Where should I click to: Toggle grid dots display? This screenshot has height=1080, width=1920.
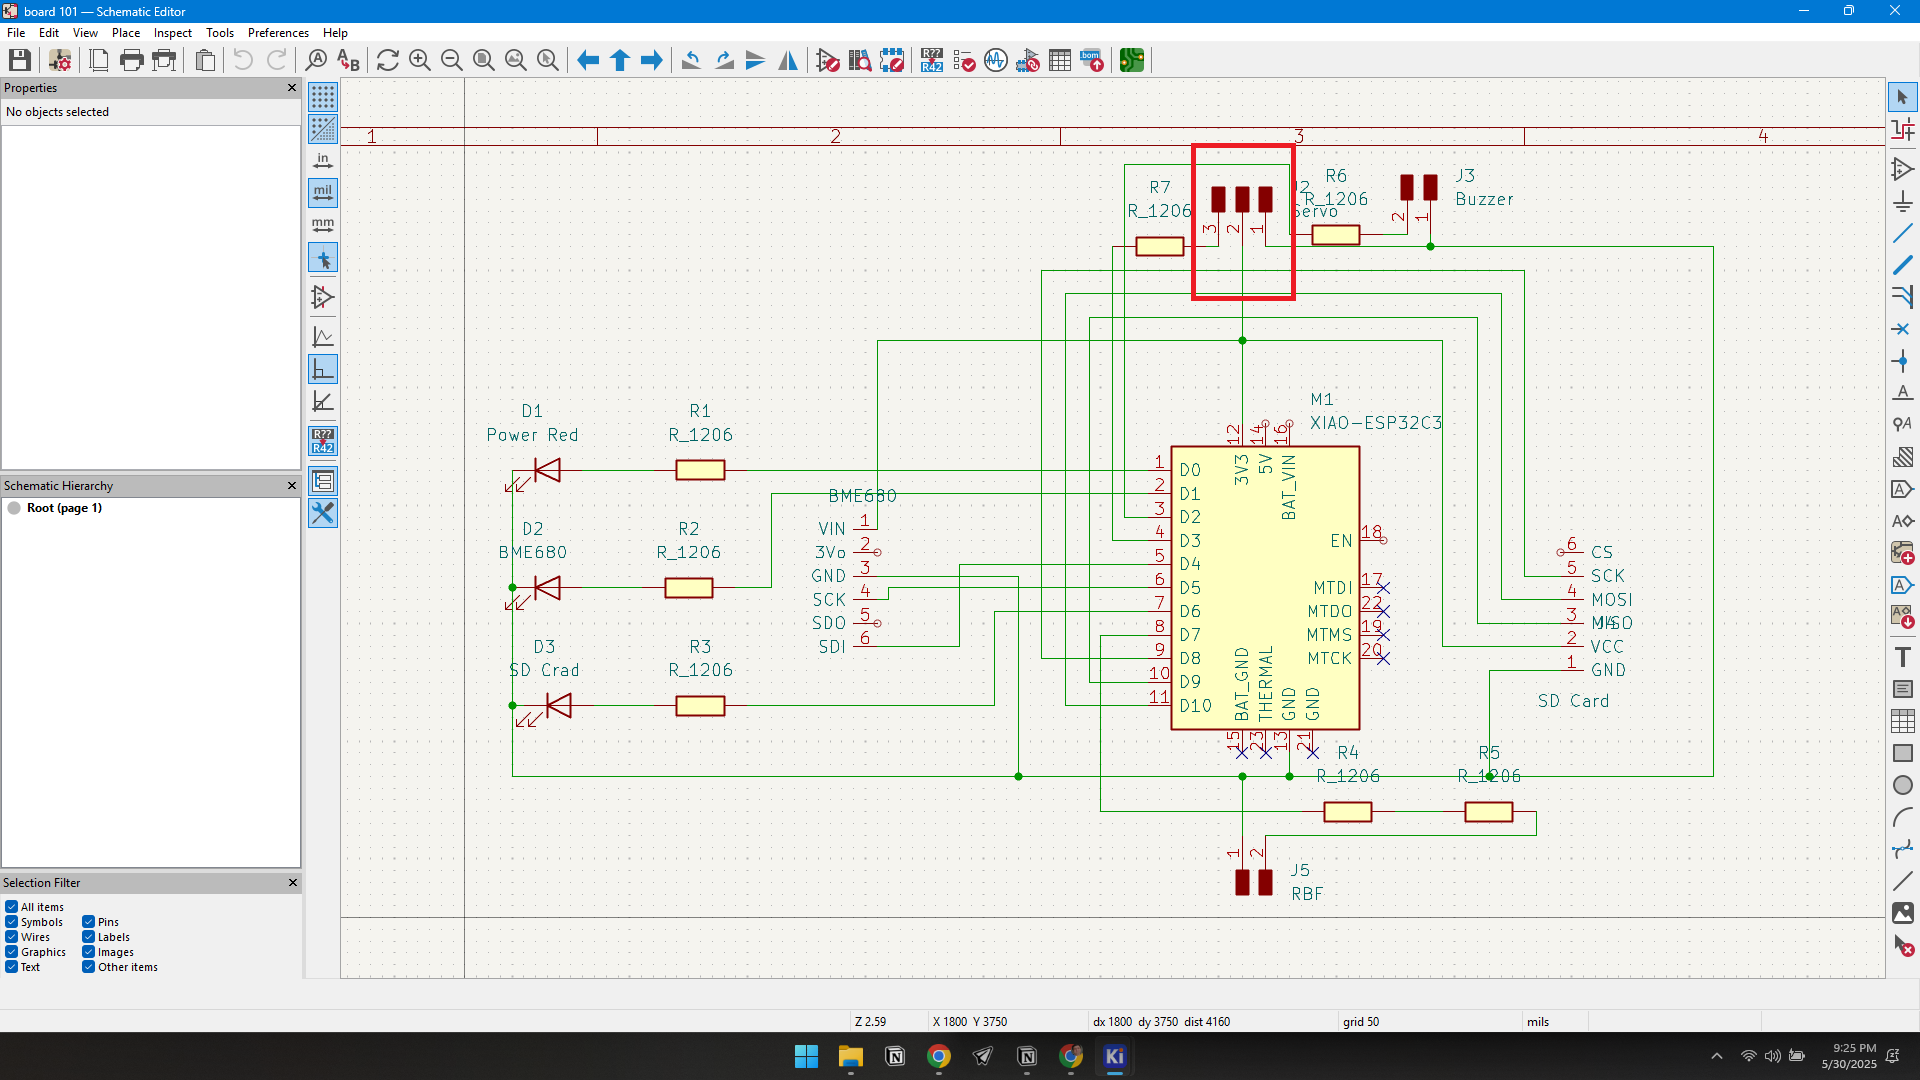pyautogui.click(x=323, y=97)
